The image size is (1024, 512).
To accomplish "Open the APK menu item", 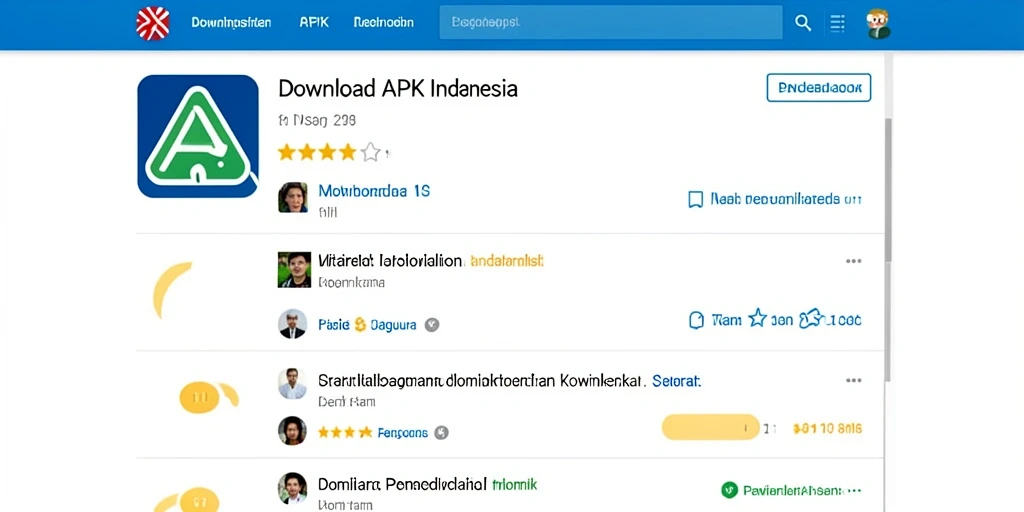I will point(314,22).
